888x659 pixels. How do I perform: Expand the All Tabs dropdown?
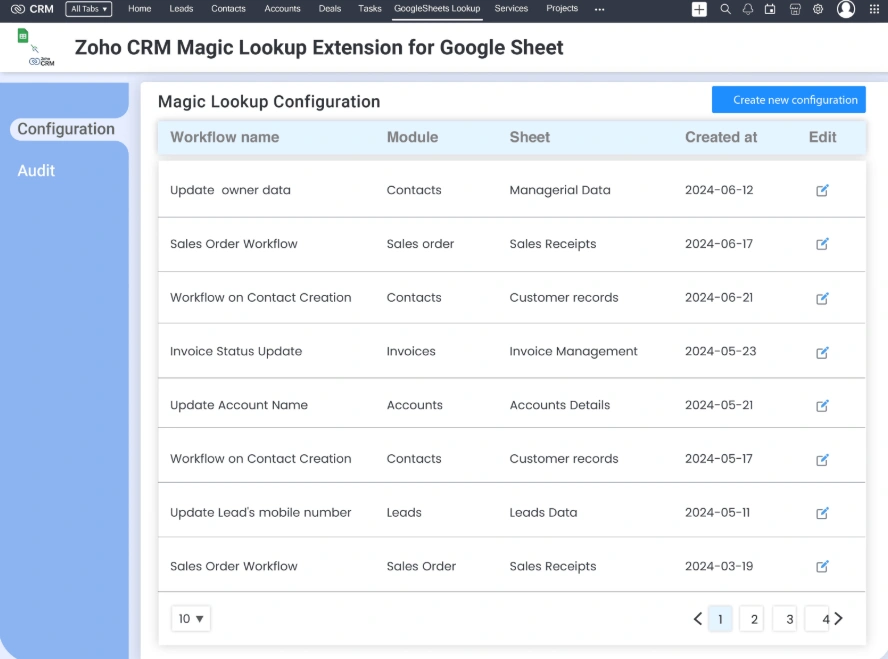88,9
